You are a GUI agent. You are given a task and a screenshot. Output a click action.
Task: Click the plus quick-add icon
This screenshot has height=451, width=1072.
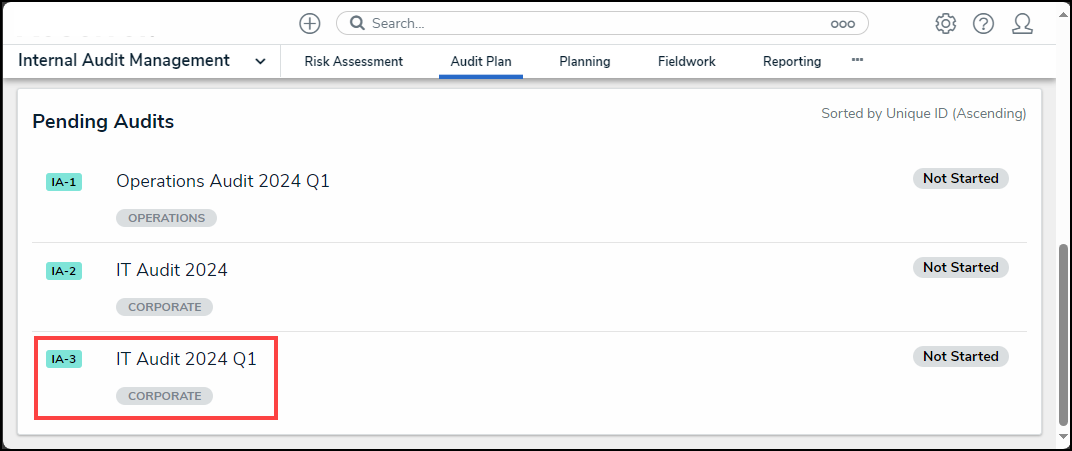[x=310, y=23]
